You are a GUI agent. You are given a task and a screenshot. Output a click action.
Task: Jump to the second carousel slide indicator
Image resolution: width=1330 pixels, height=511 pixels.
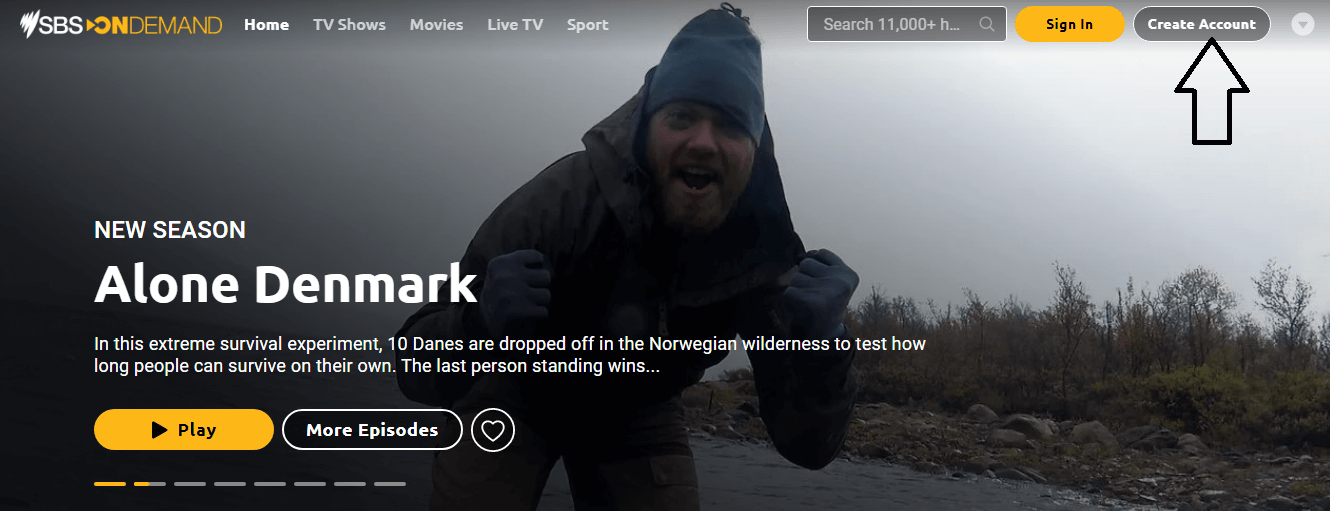[150, 484]
